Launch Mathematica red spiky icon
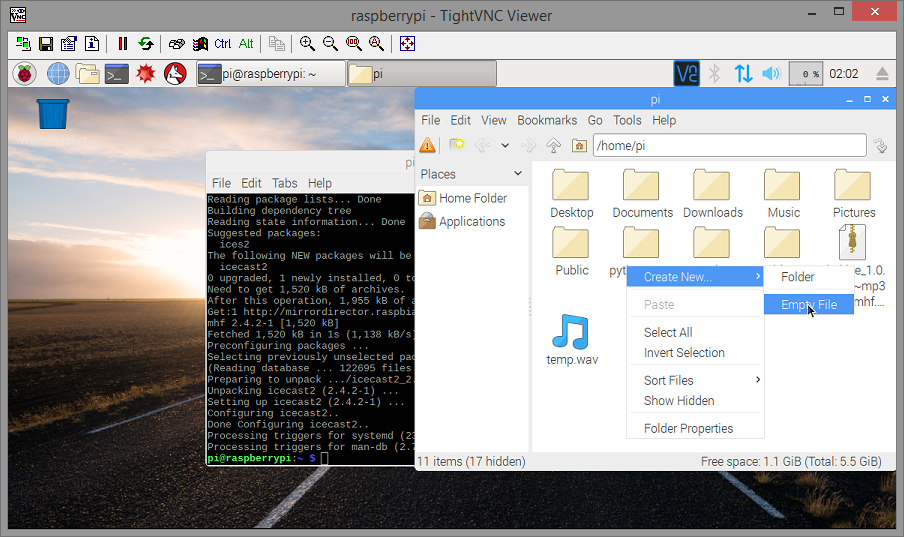 (146, 74)
